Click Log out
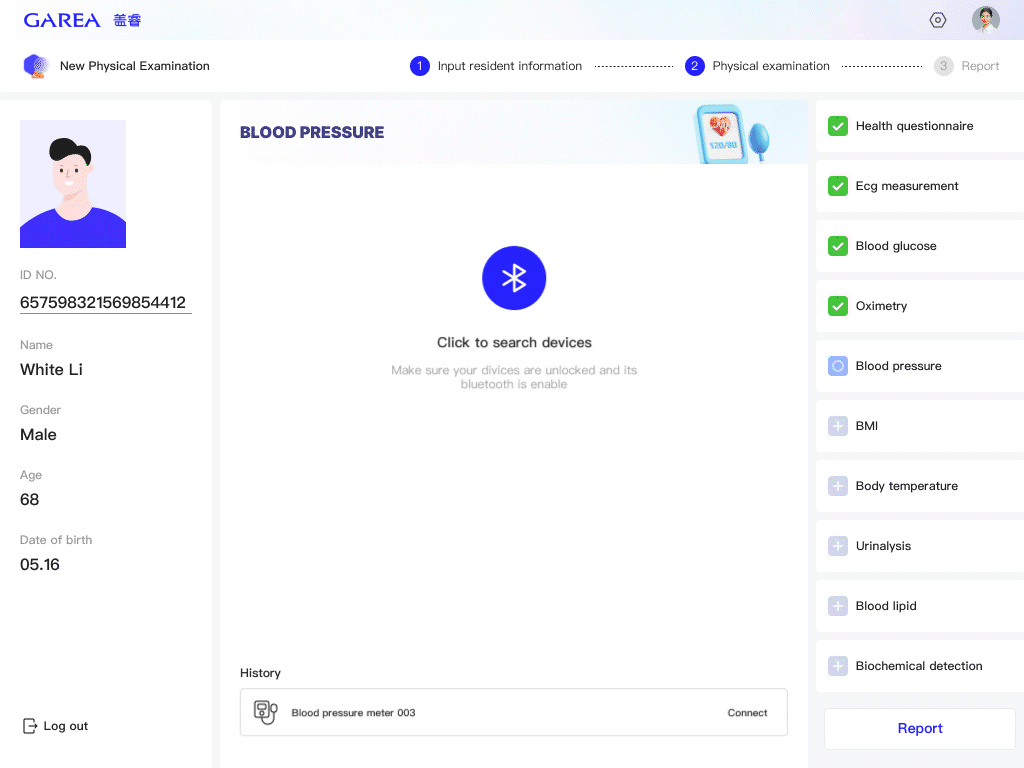Screen dimensions: 1024x768 [x=56, y=726]
